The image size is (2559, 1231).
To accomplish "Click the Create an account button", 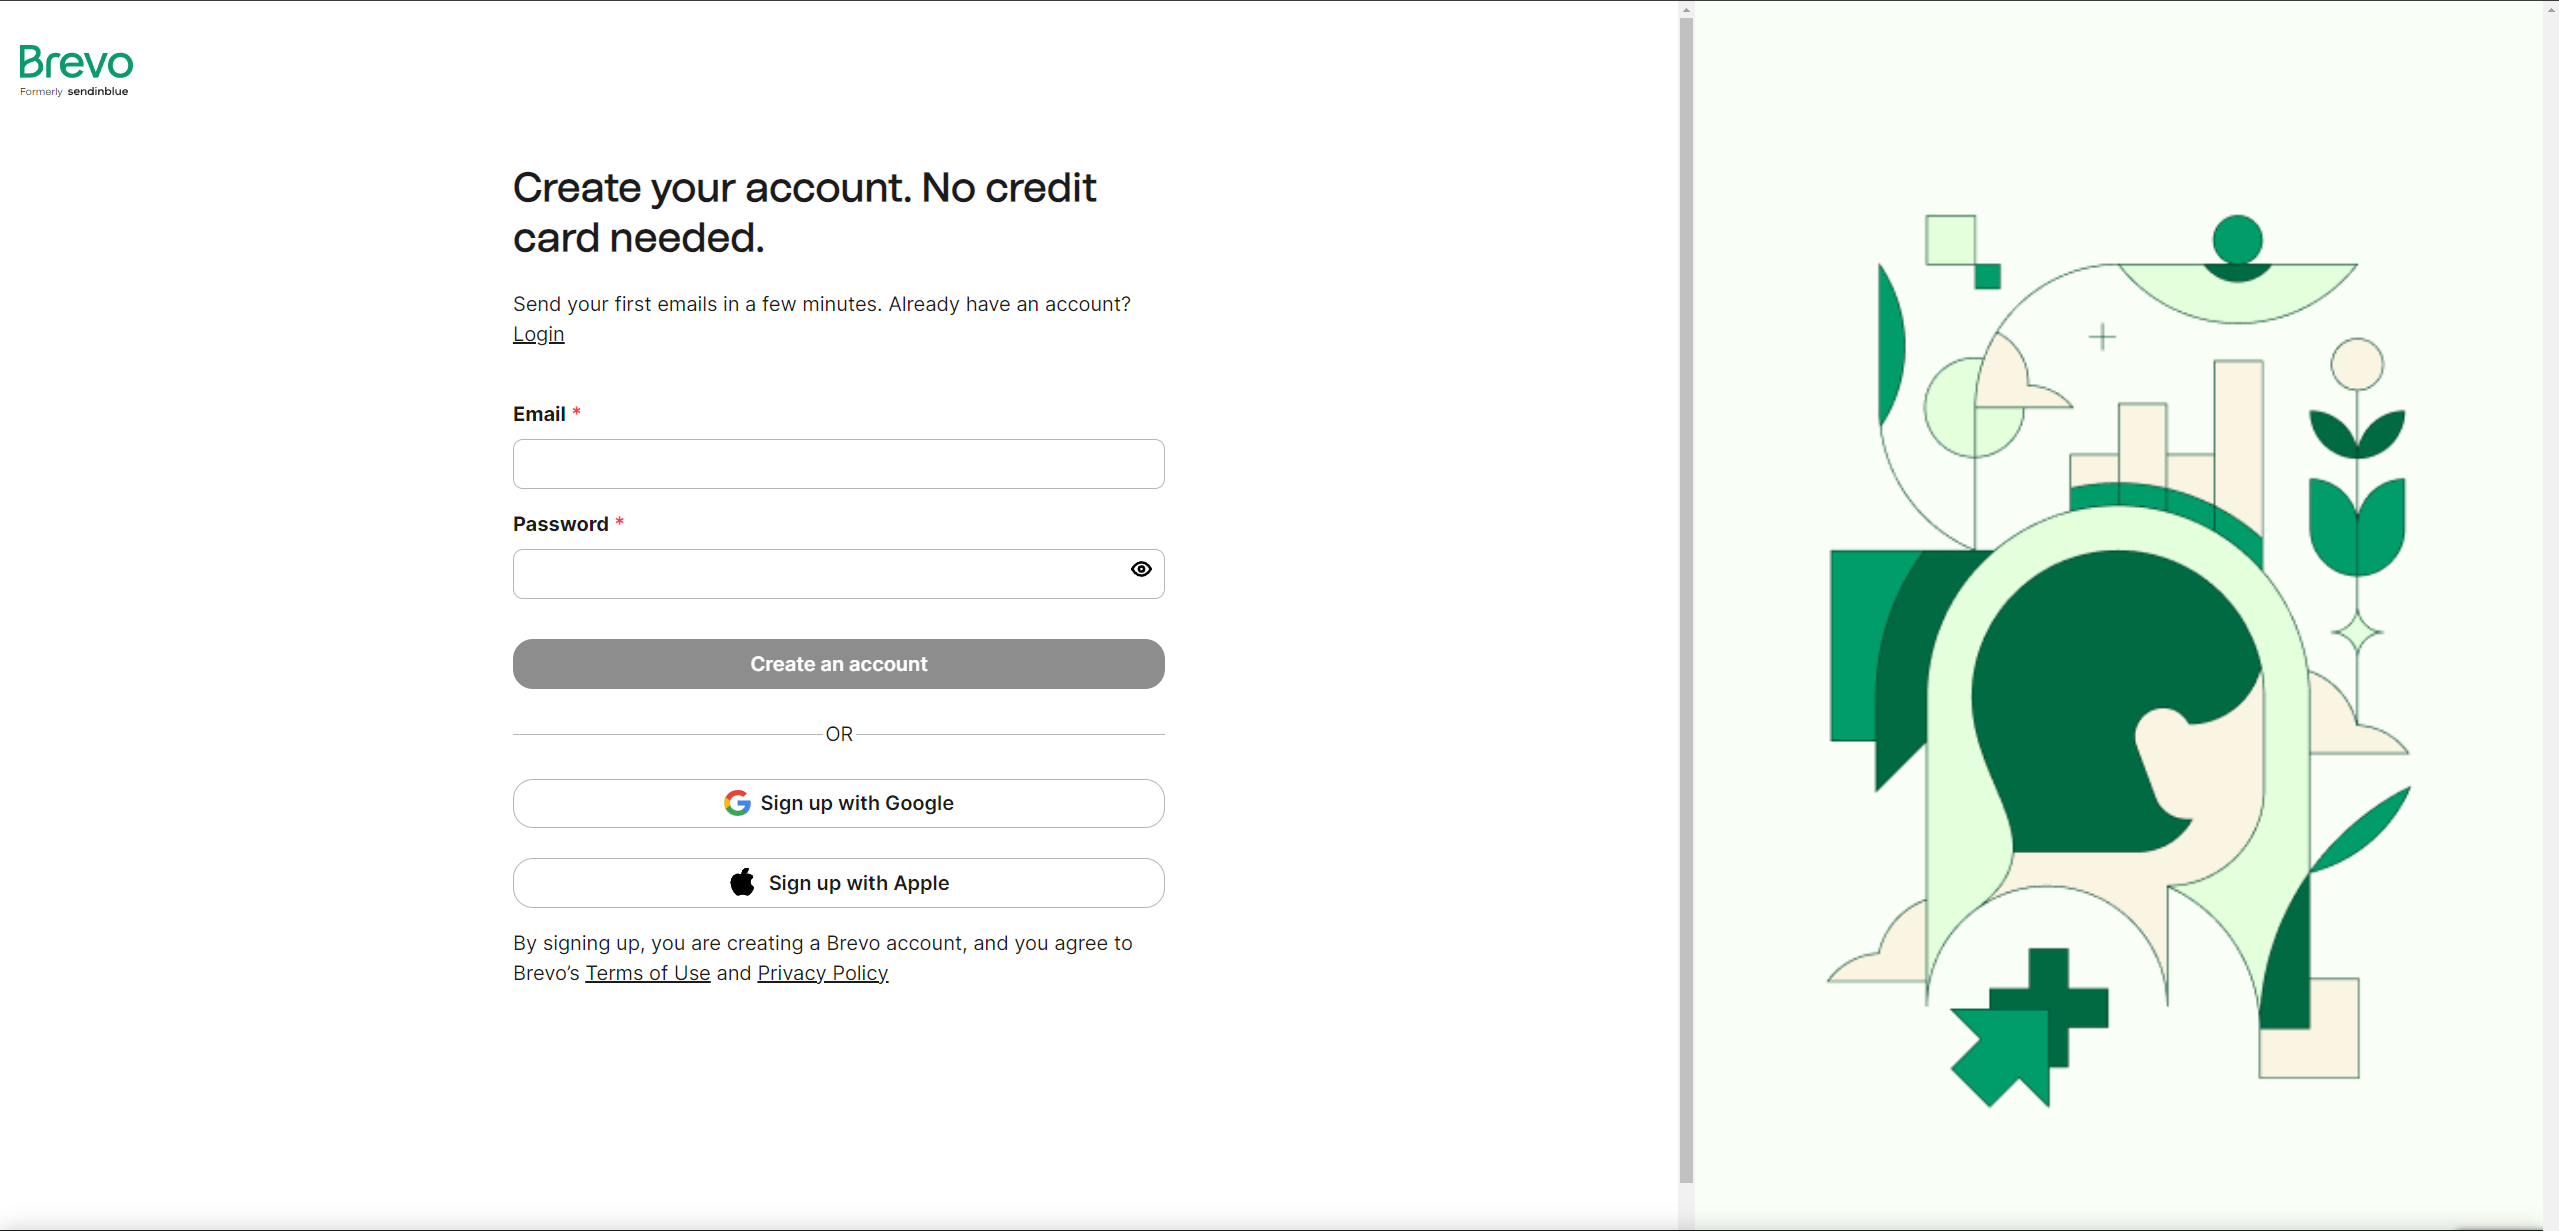I will [838, 663].
